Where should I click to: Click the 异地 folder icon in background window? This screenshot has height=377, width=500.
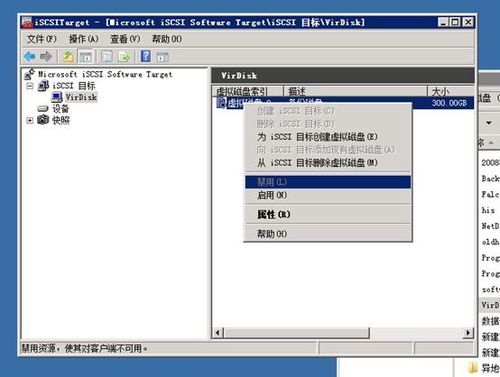473,368
